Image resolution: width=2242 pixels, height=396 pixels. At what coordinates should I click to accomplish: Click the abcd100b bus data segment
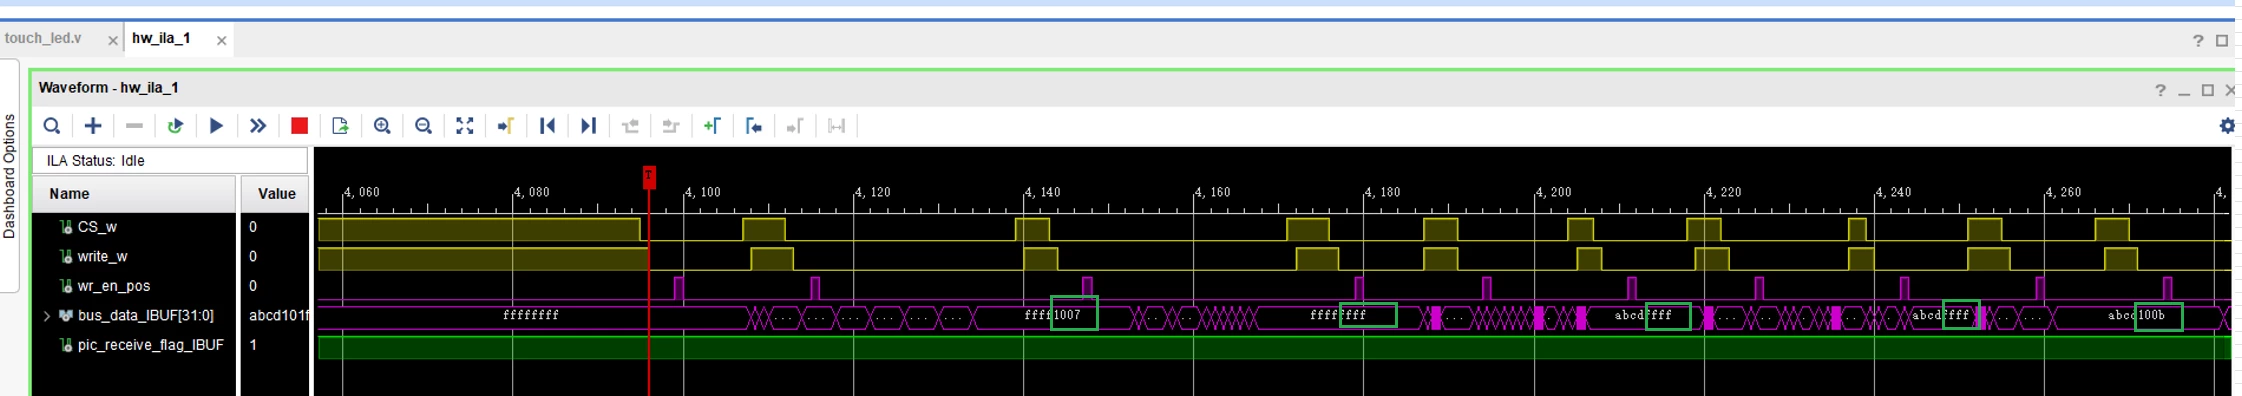pyautogui.click(x=2137, y=316)
